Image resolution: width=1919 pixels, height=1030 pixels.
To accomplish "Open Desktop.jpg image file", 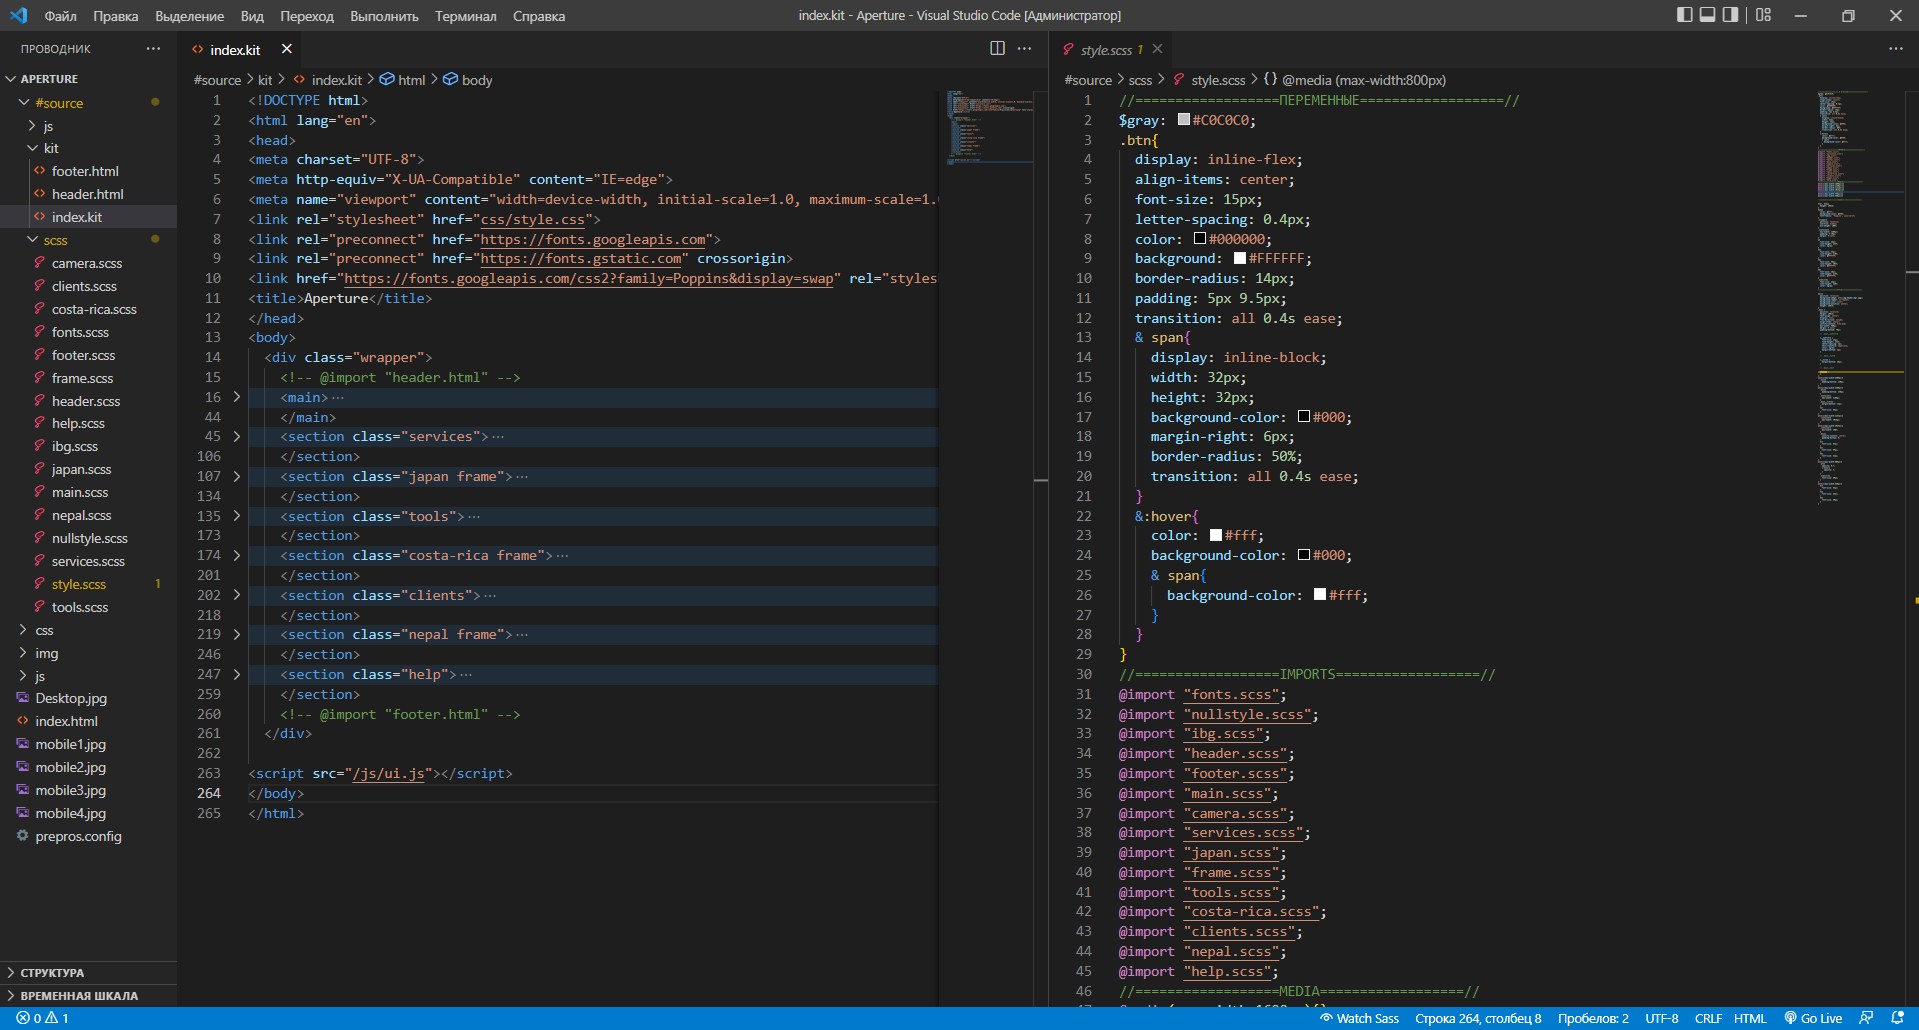I will 88,698.
